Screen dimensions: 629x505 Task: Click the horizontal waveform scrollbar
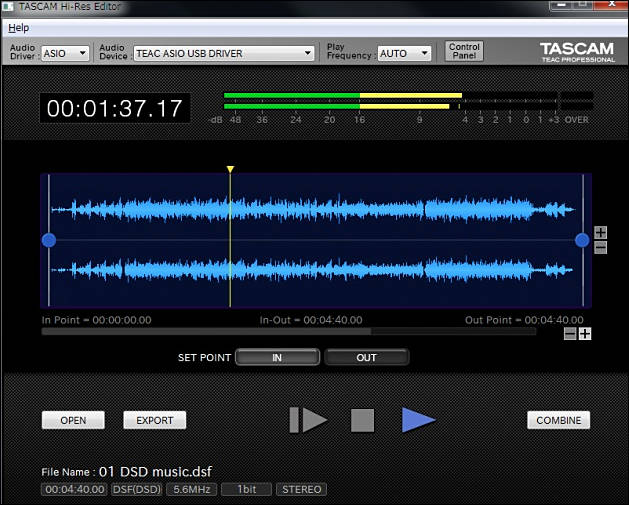(289, 332)
